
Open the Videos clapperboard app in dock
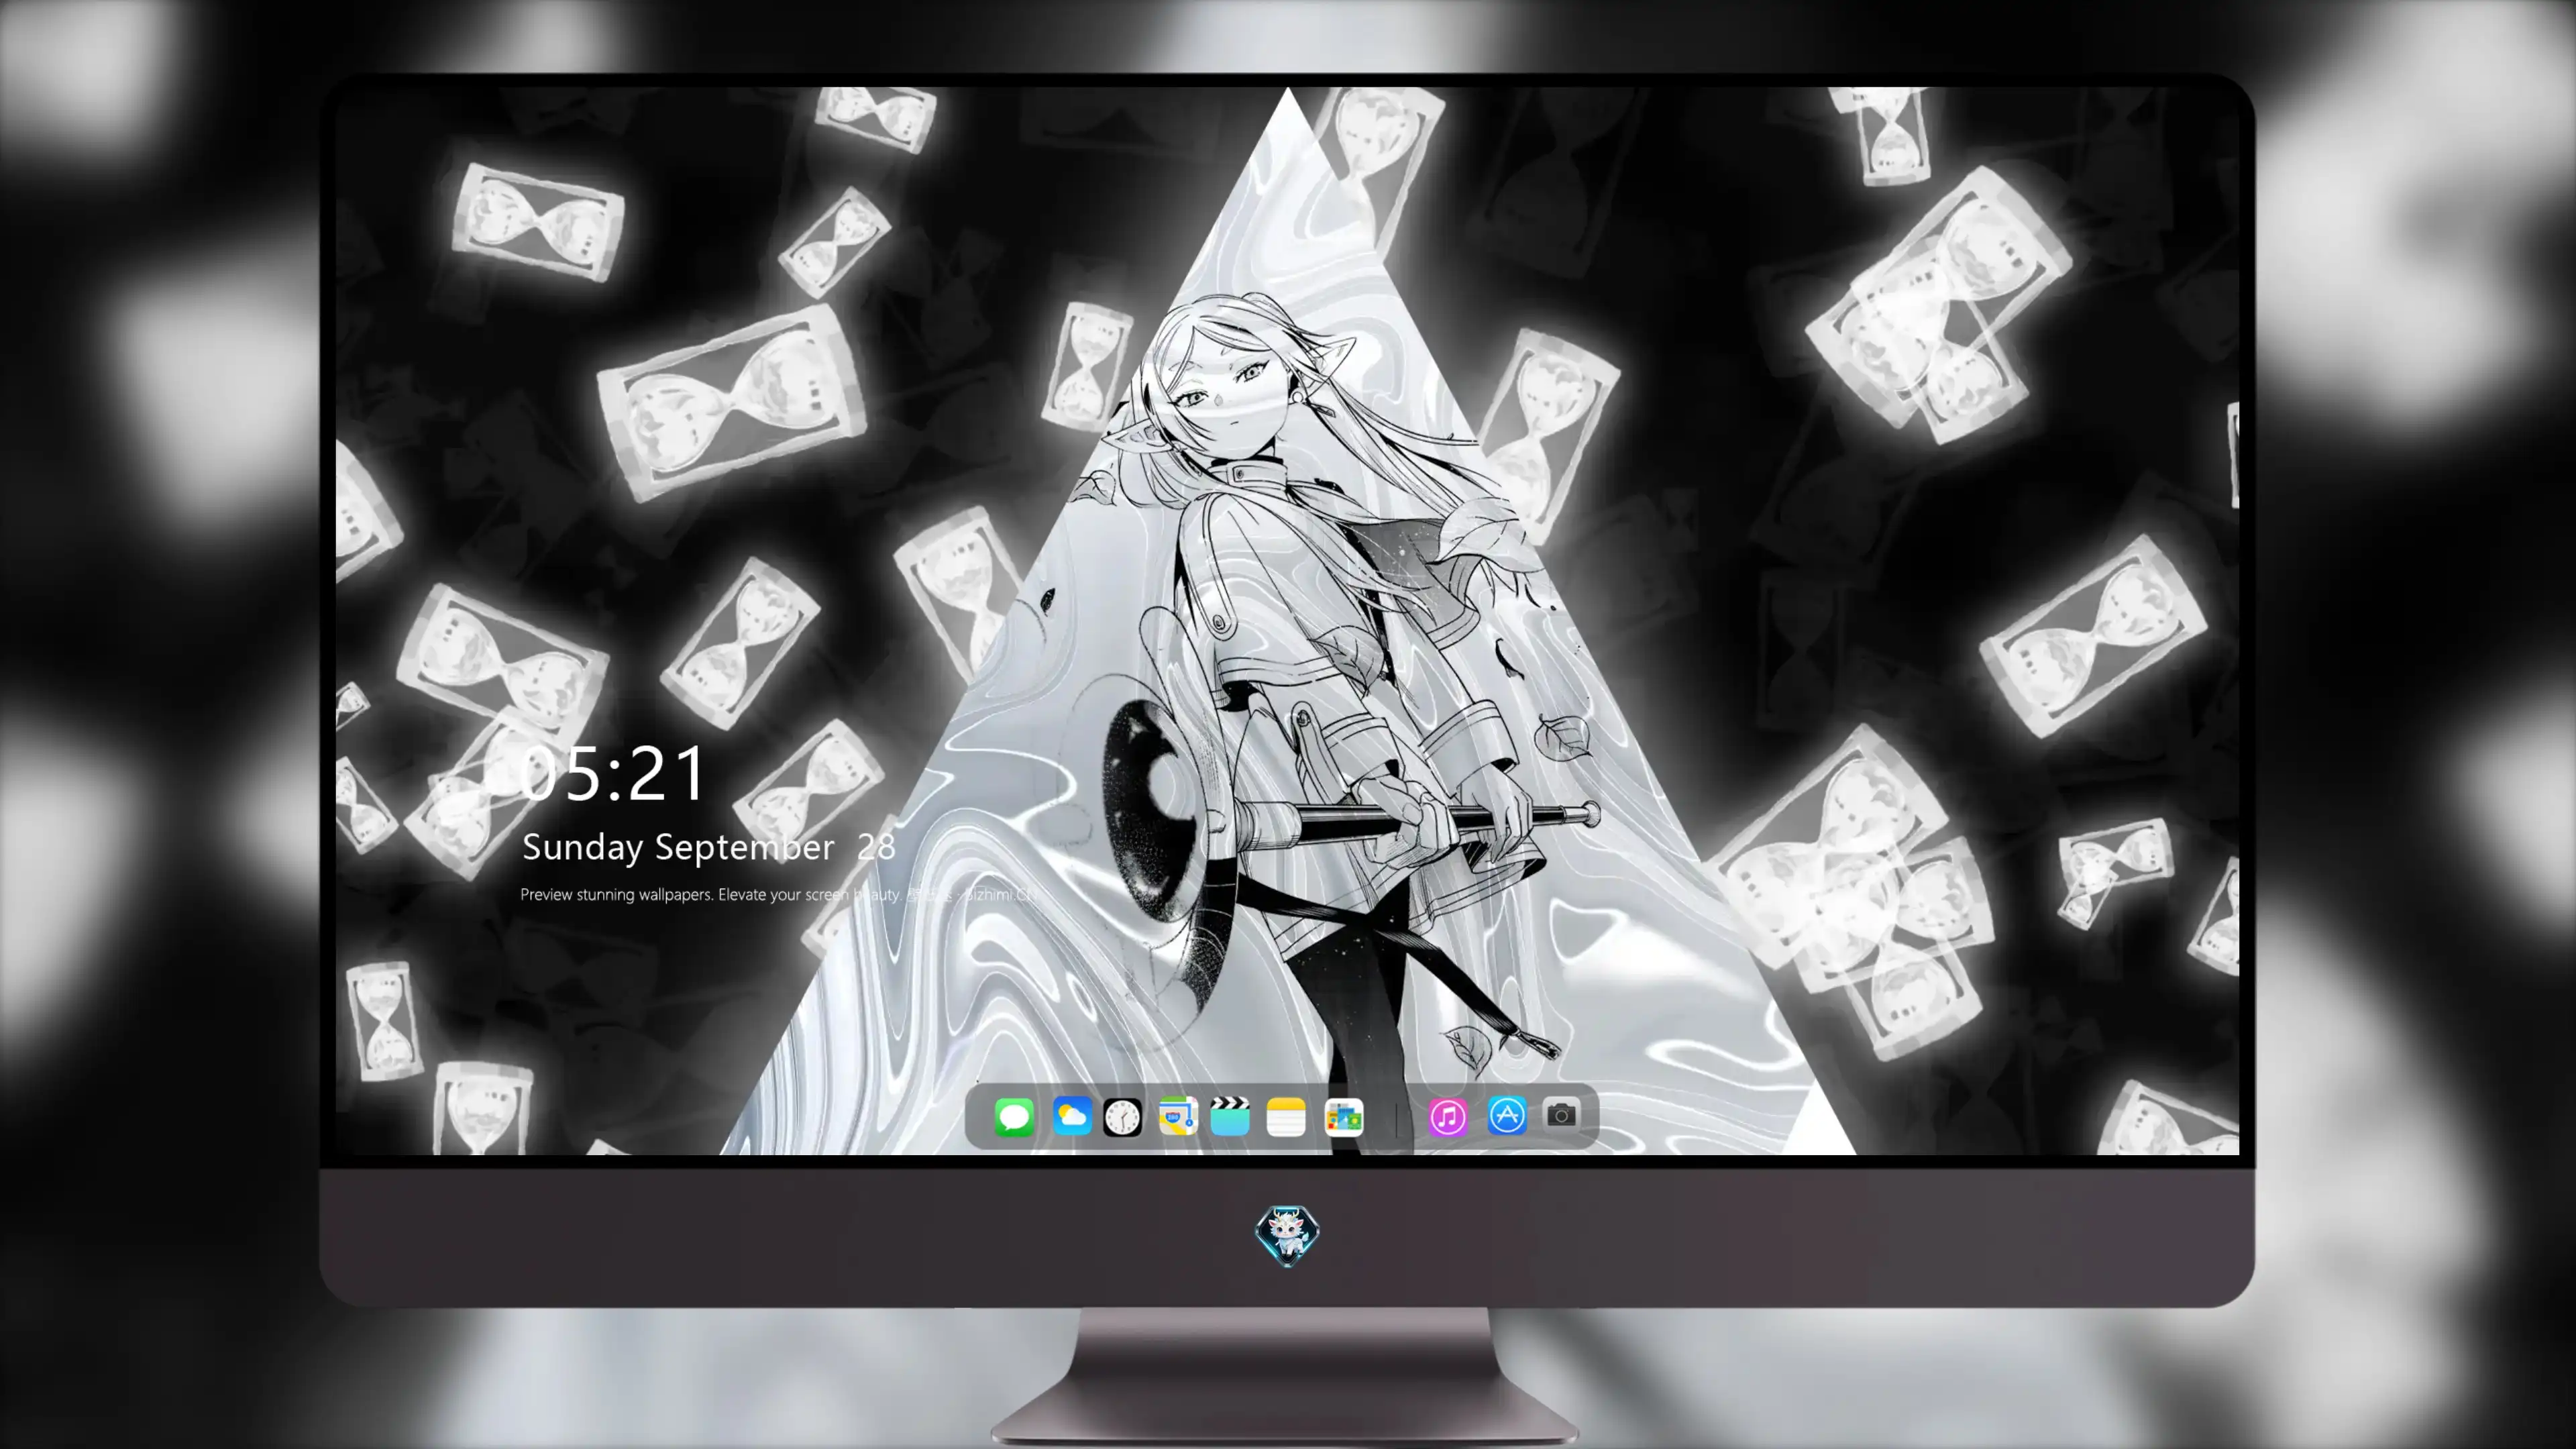(1230, 1116)
